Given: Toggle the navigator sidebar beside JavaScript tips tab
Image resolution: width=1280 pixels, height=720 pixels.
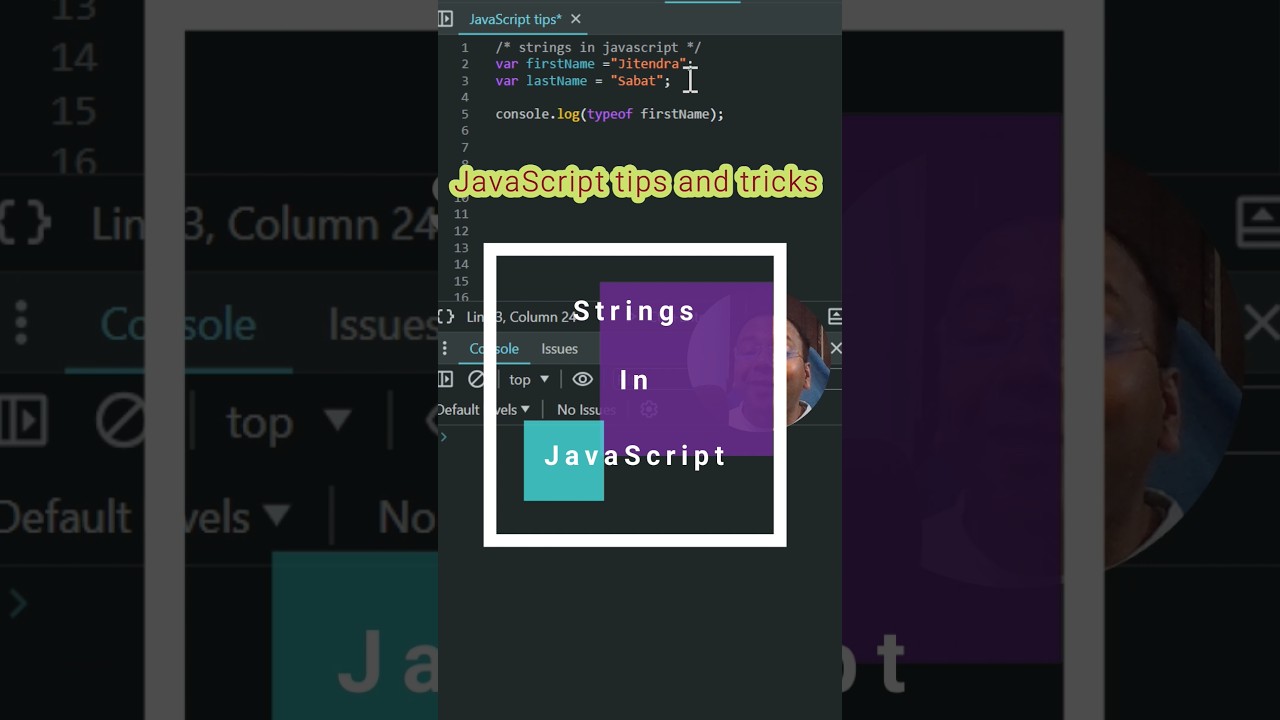Looking at the screenshot, I should click(x=446, y=19).
